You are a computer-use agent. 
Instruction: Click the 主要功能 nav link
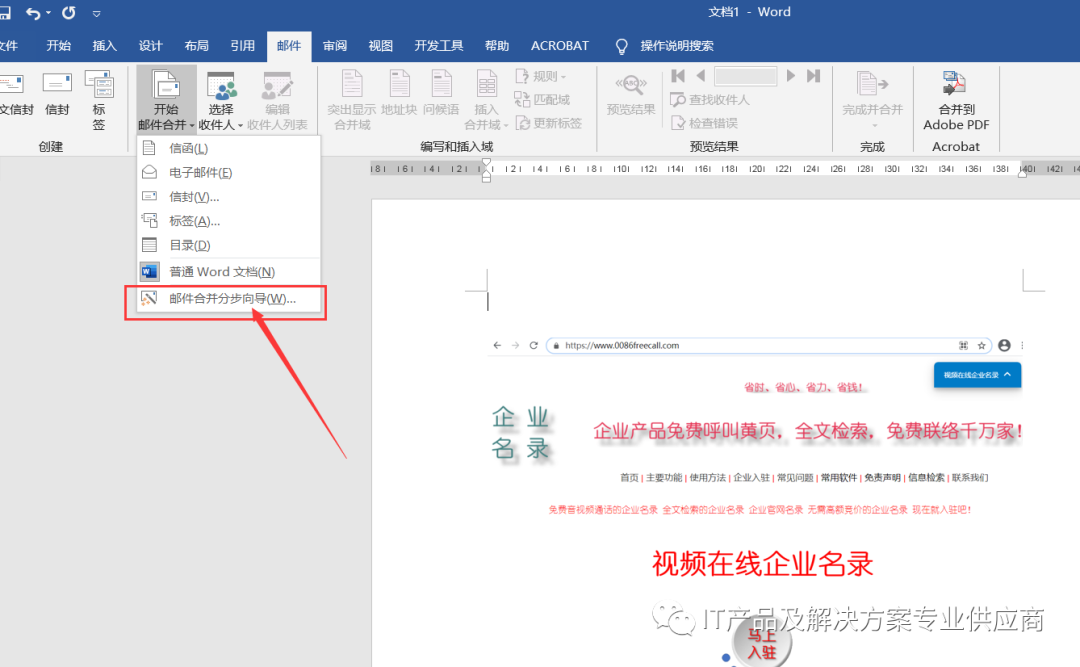point(663,477)
